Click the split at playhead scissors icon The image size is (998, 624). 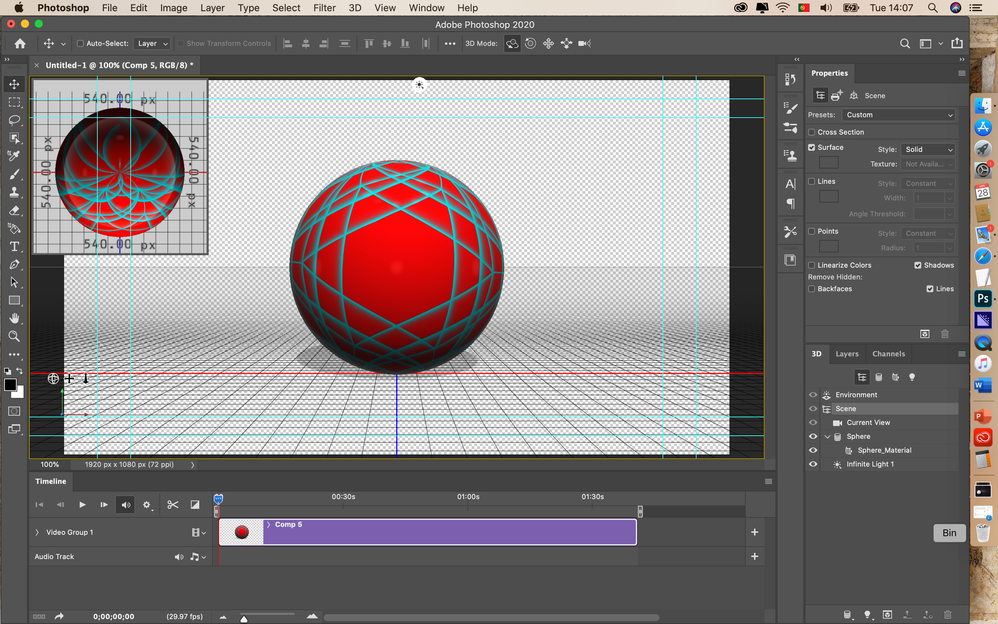(172, 505)
